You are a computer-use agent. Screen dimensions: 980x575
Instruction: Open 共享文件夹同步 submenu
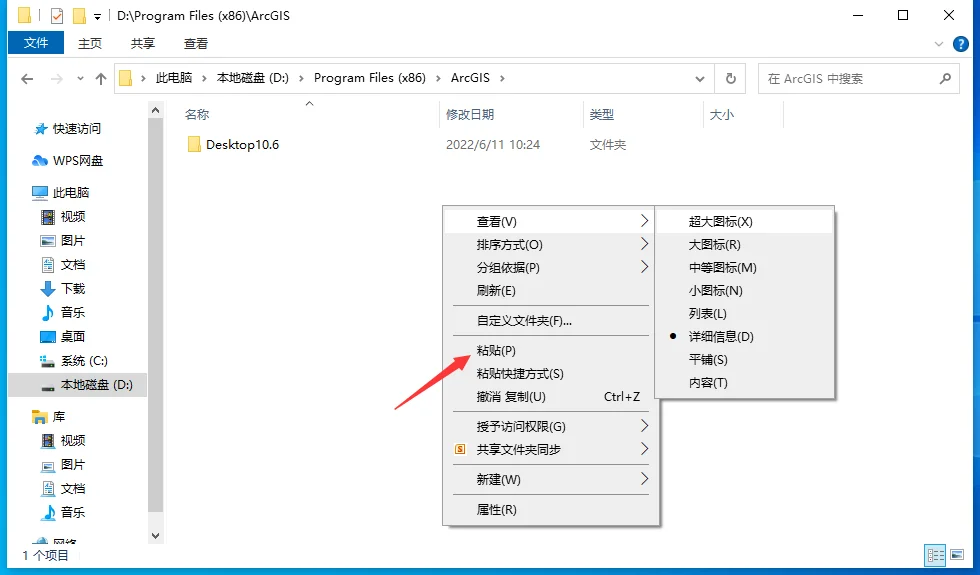pyautogui.click(x=549, y=449)
